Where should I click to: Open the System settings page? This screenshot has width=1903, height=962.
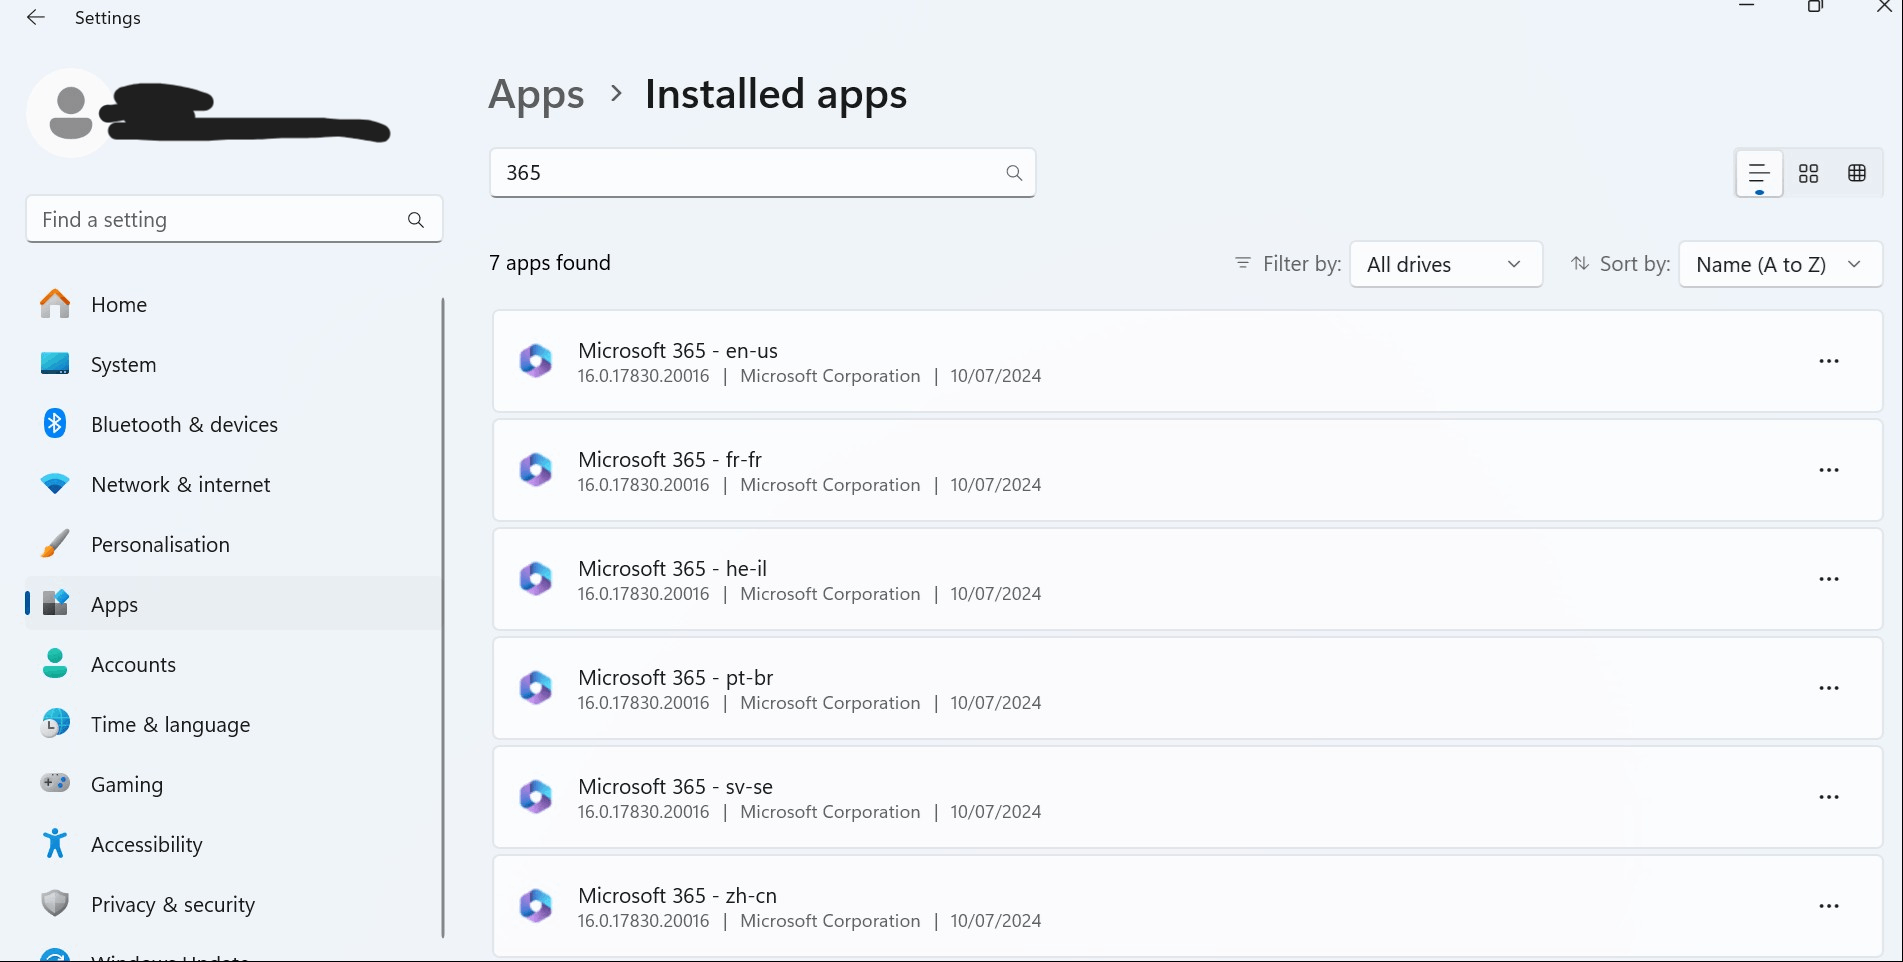click(234, 364)
